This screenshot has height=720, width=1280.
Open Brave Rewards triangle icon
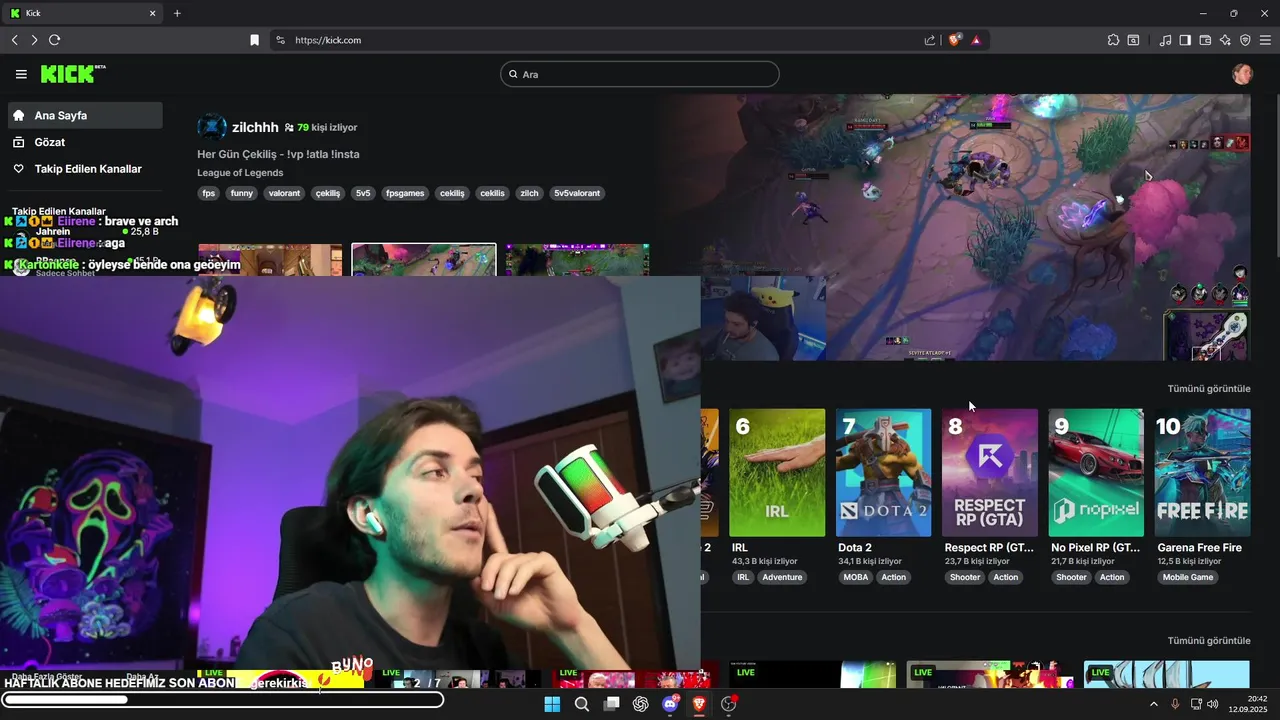point(976,40)
